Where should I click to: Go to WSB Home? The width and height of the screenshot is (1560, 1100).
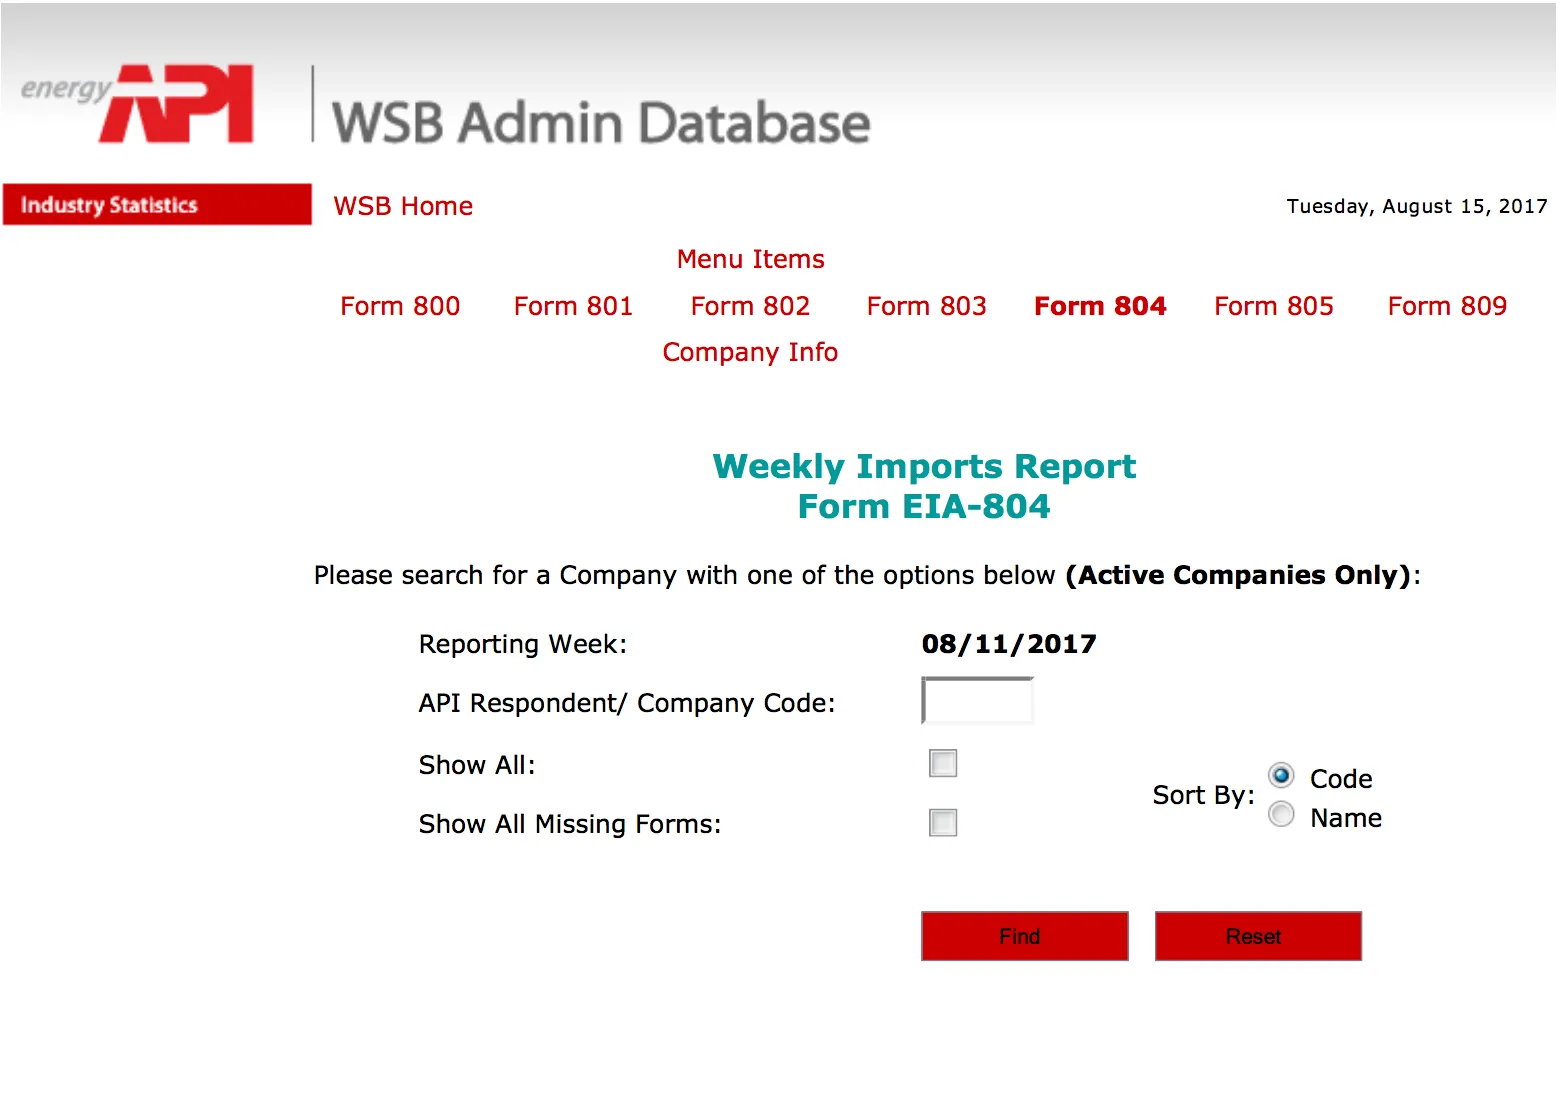pyautogui.click(x=403, y=206)
